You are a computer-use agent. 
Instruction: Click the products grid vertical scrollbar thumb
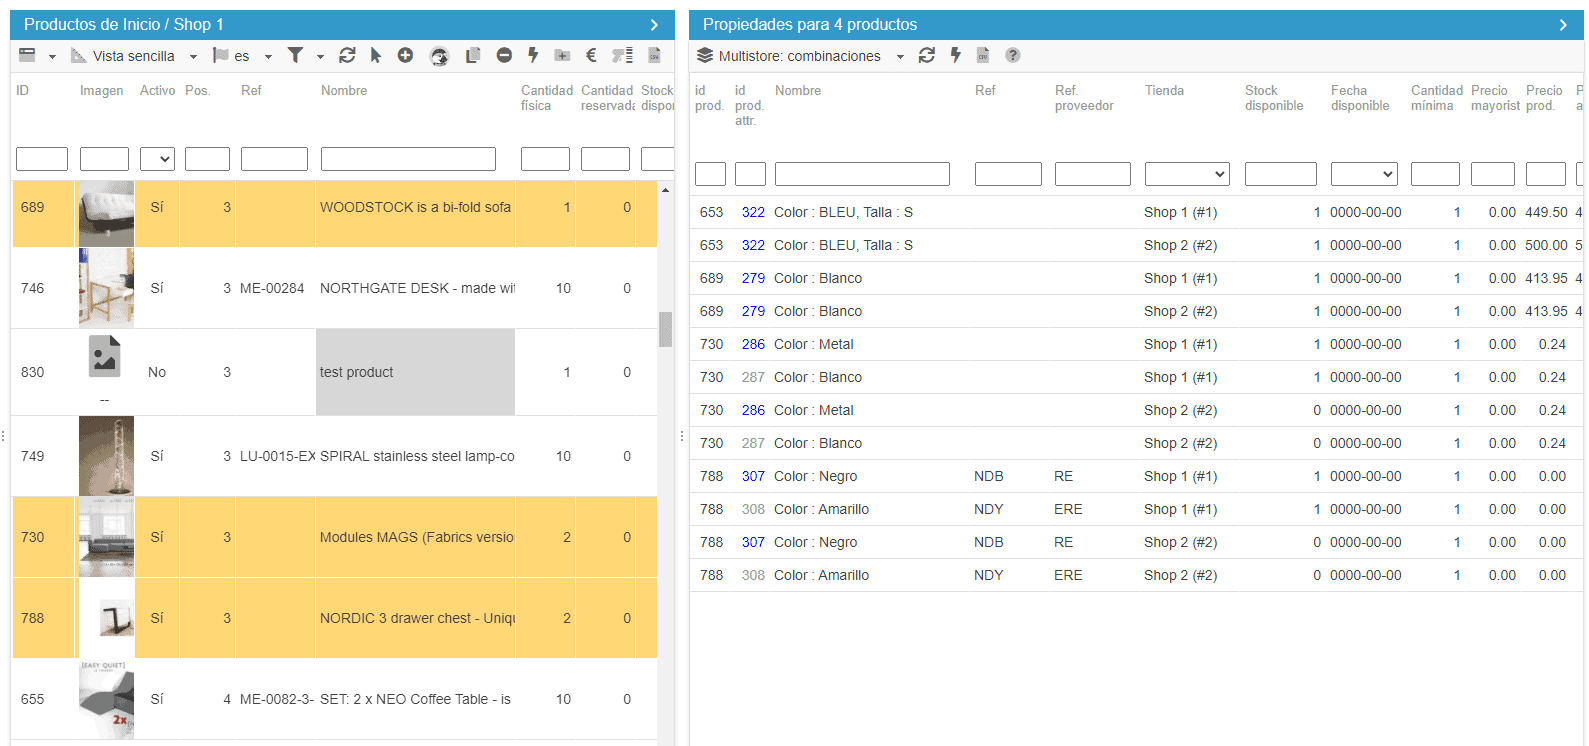click(x=665, y=329)
